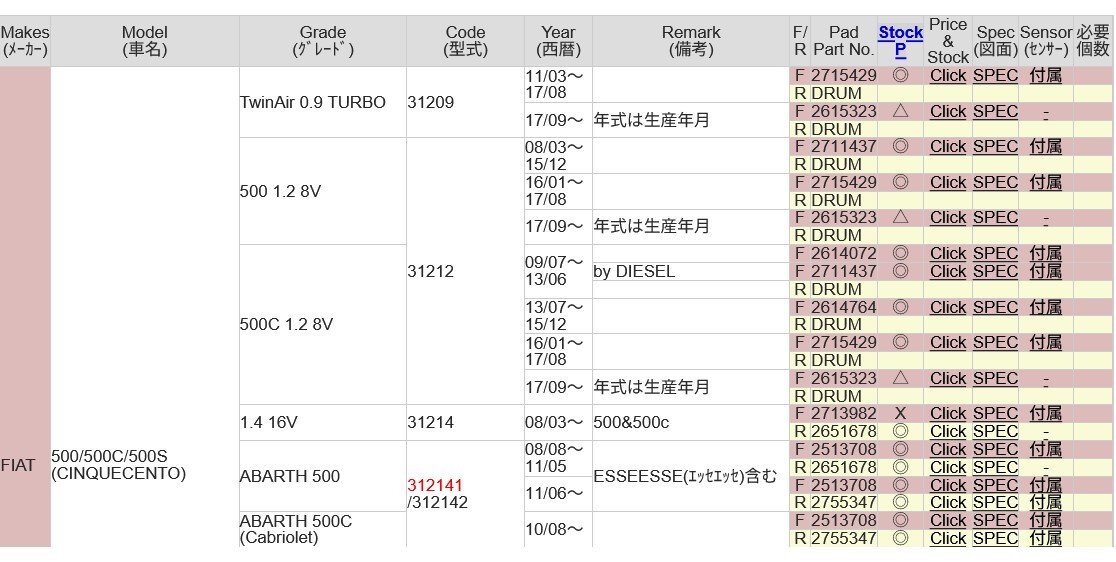Image resolution: width=1116 pixels, height=562 pixels.
Task: Select the Sensor column header
Action: 1046,41
